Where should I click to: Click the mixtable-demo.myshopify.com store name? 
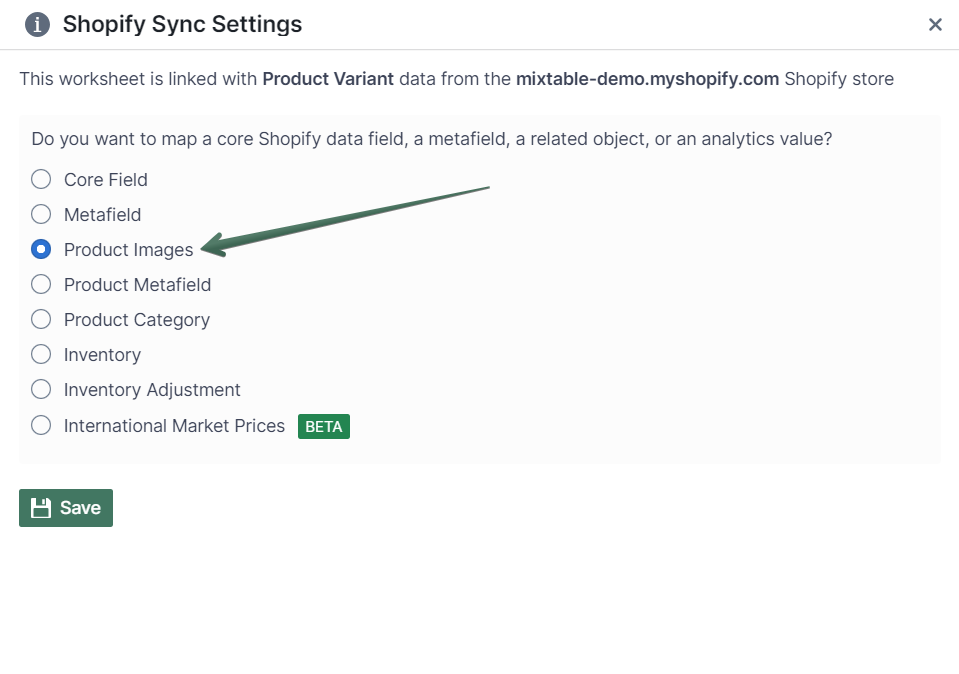tap(644, 78)
